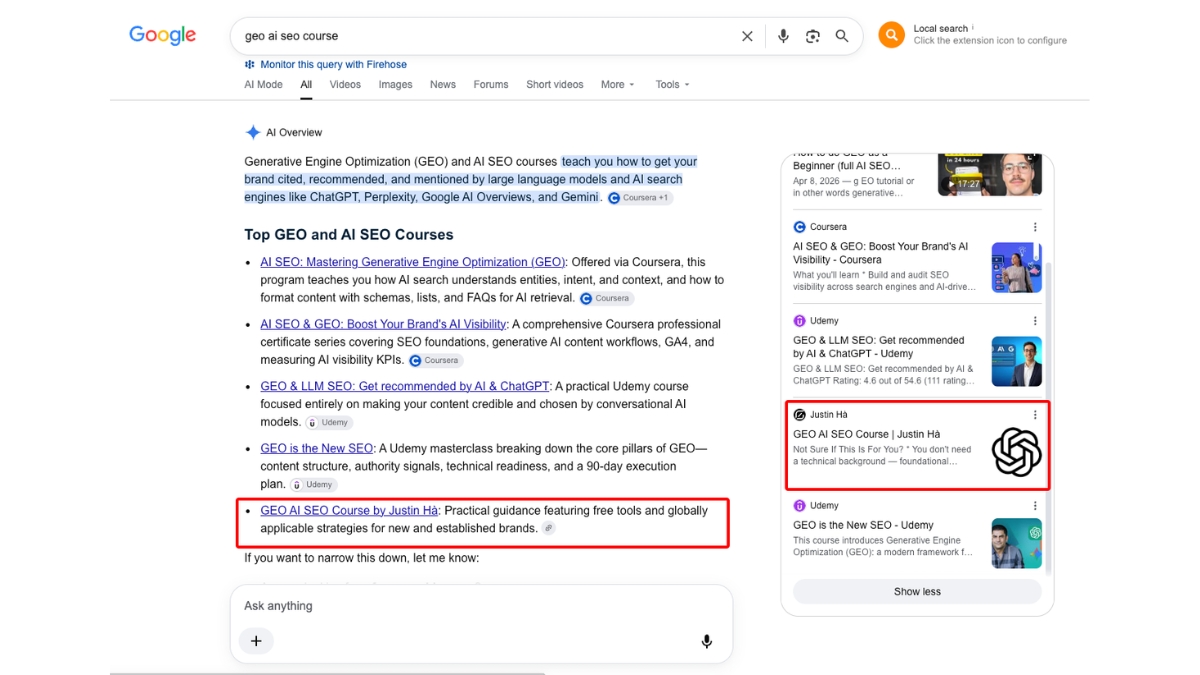Screen dimensions: 1200x675
Task: Click the link chip after Justin Hà bullet
Action: pyautogui.click(x=548, y=528)
